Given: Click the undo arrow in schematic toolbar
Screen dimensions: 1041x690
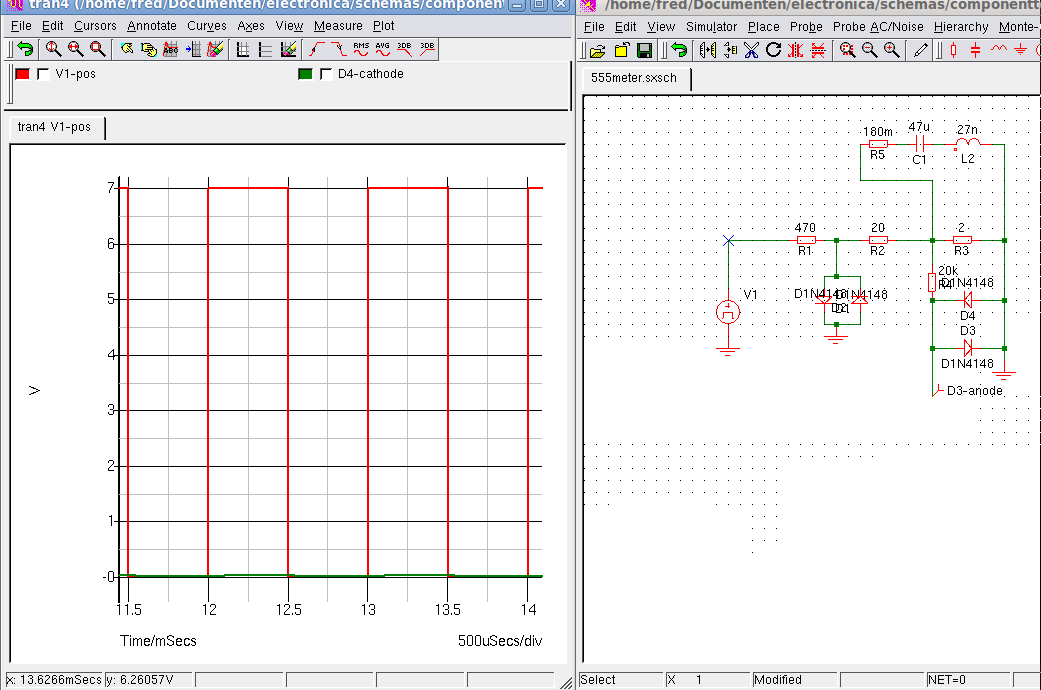Looking at the screenshot, I should click(679, 50).
